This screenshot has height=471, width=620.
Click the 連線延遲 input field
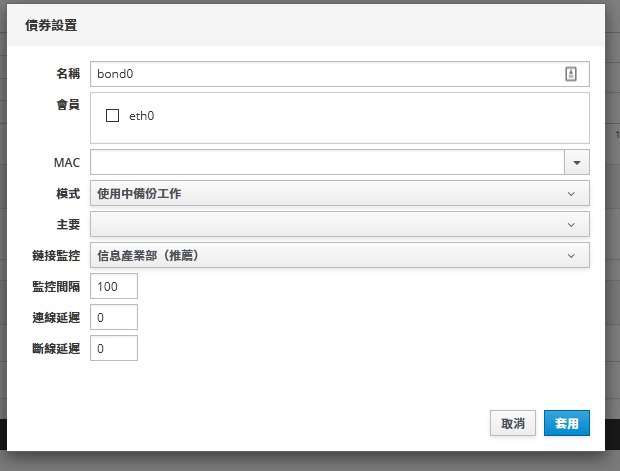coord(114,317)
